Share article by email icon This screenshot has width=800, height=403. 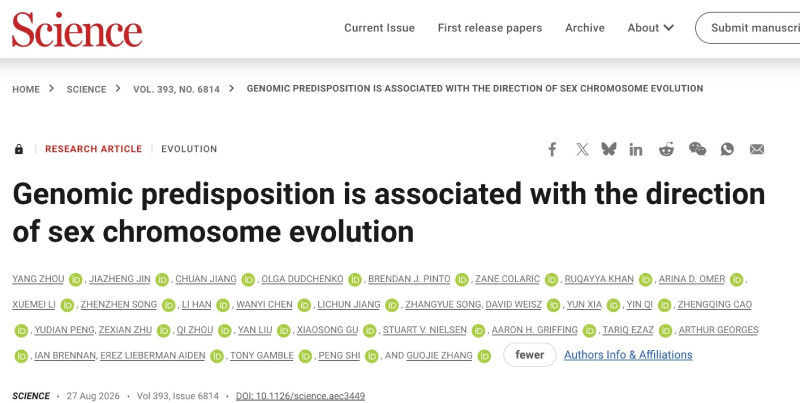click(757, 149)
